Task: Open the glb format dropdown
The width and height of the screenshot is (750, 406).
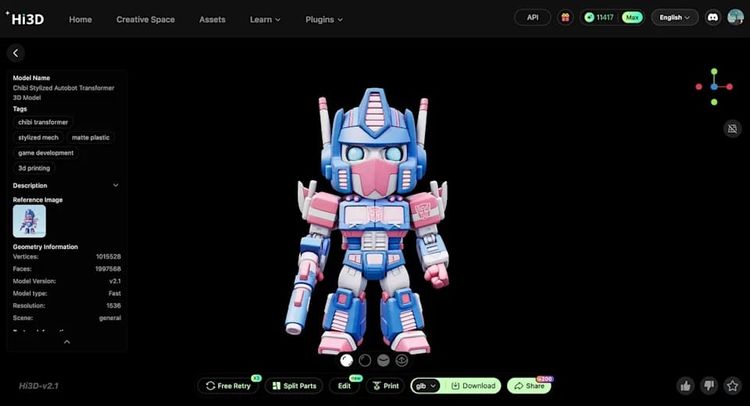Action: (426, 385)
